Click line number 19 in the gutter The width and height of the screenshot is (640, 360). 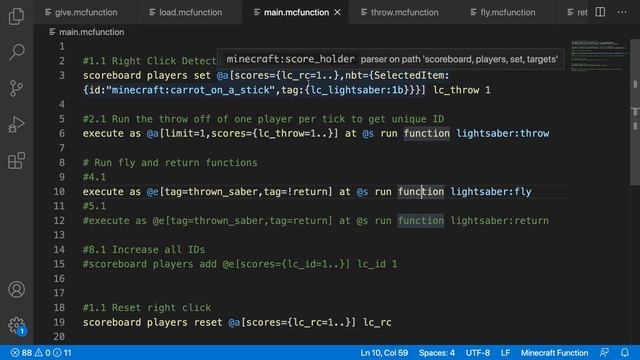pyautogui.click(x=59, y=322)
